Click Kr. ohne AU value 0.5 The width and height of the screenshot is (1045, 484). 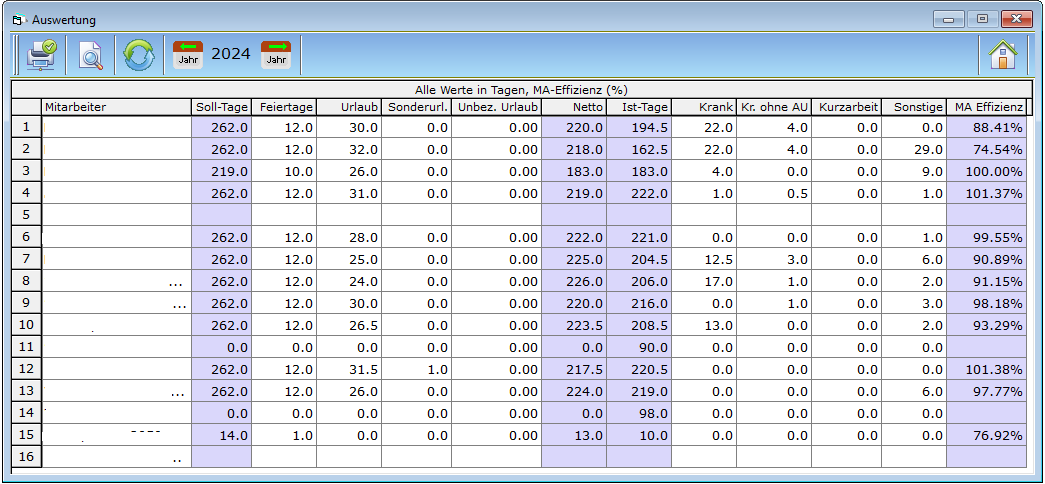pyautogui.click(x=774, y=193)
